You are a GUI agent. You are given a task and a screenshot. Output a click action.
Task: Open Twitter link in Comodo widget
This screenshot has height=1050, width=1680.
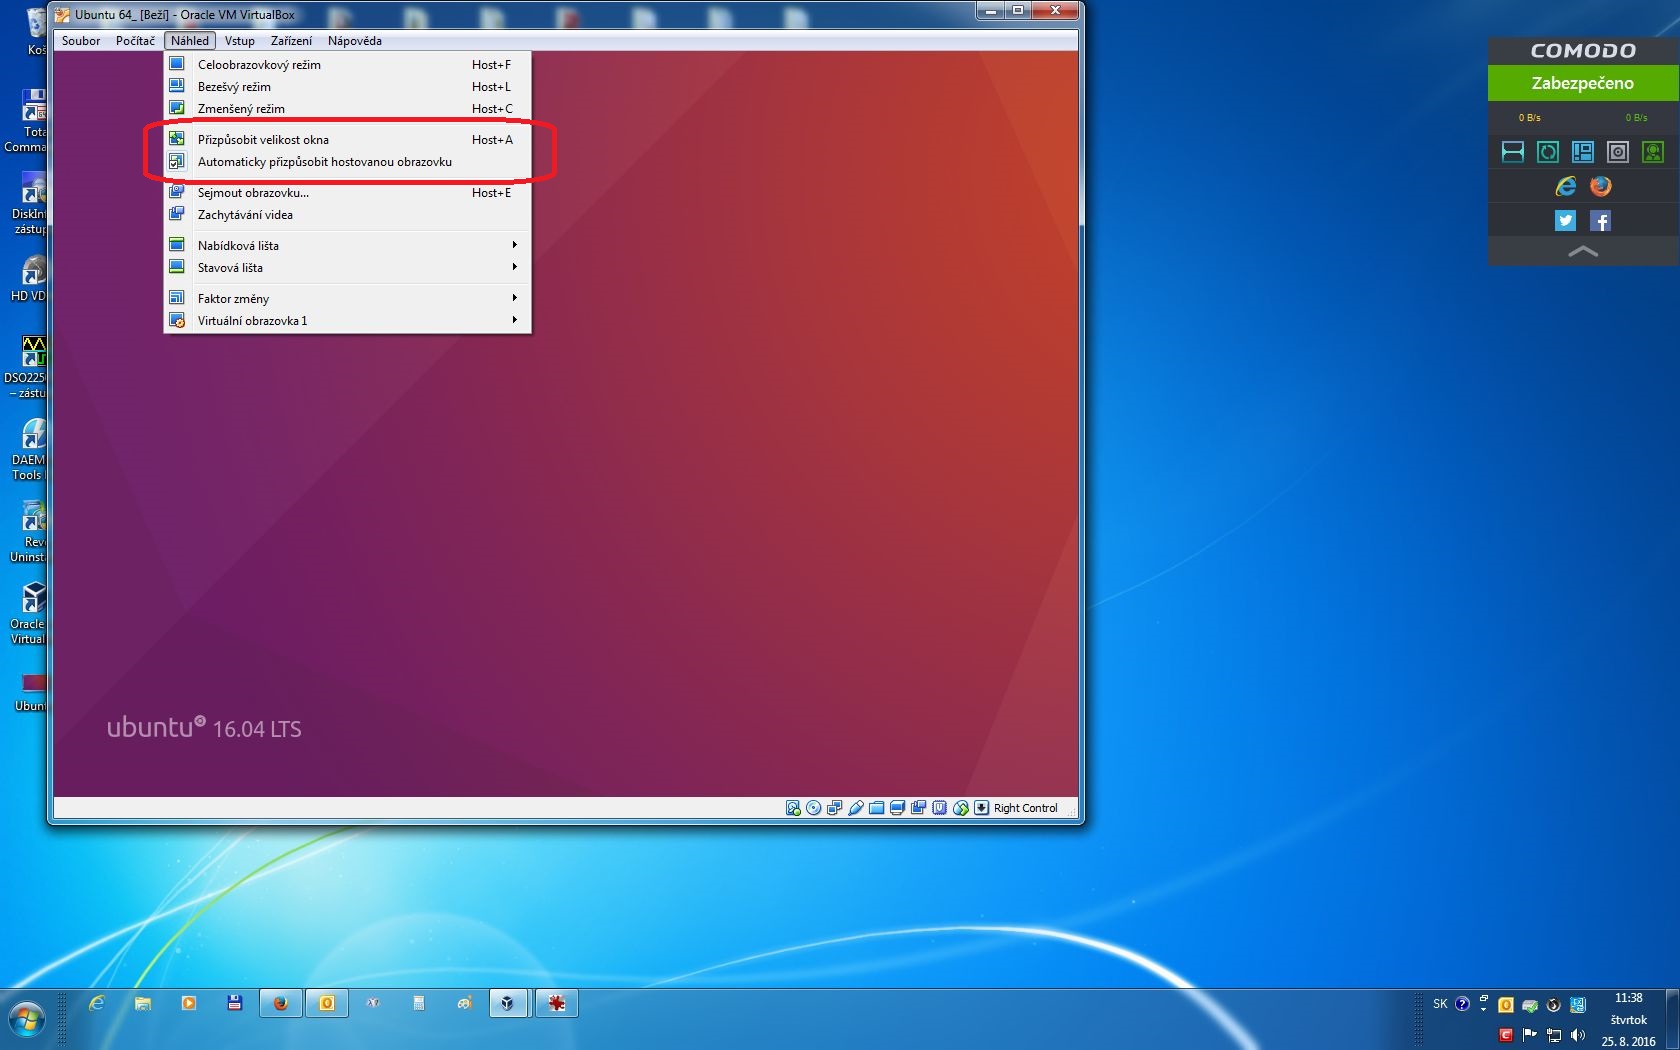(x=1566, y=221)
